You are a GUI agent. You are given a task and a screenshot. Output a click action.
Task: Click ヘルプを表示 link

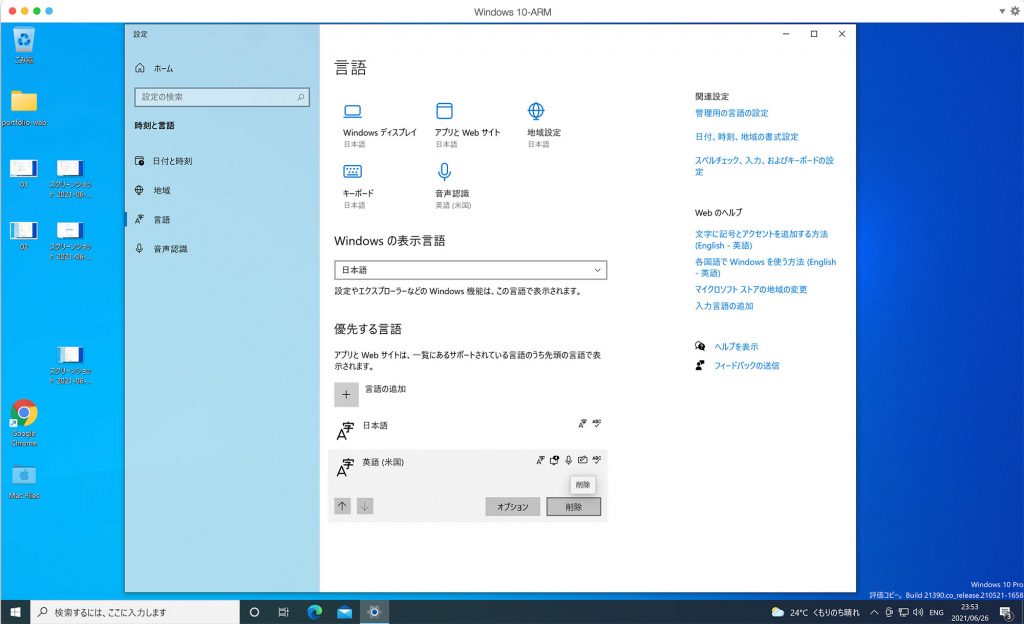[736, 347]
